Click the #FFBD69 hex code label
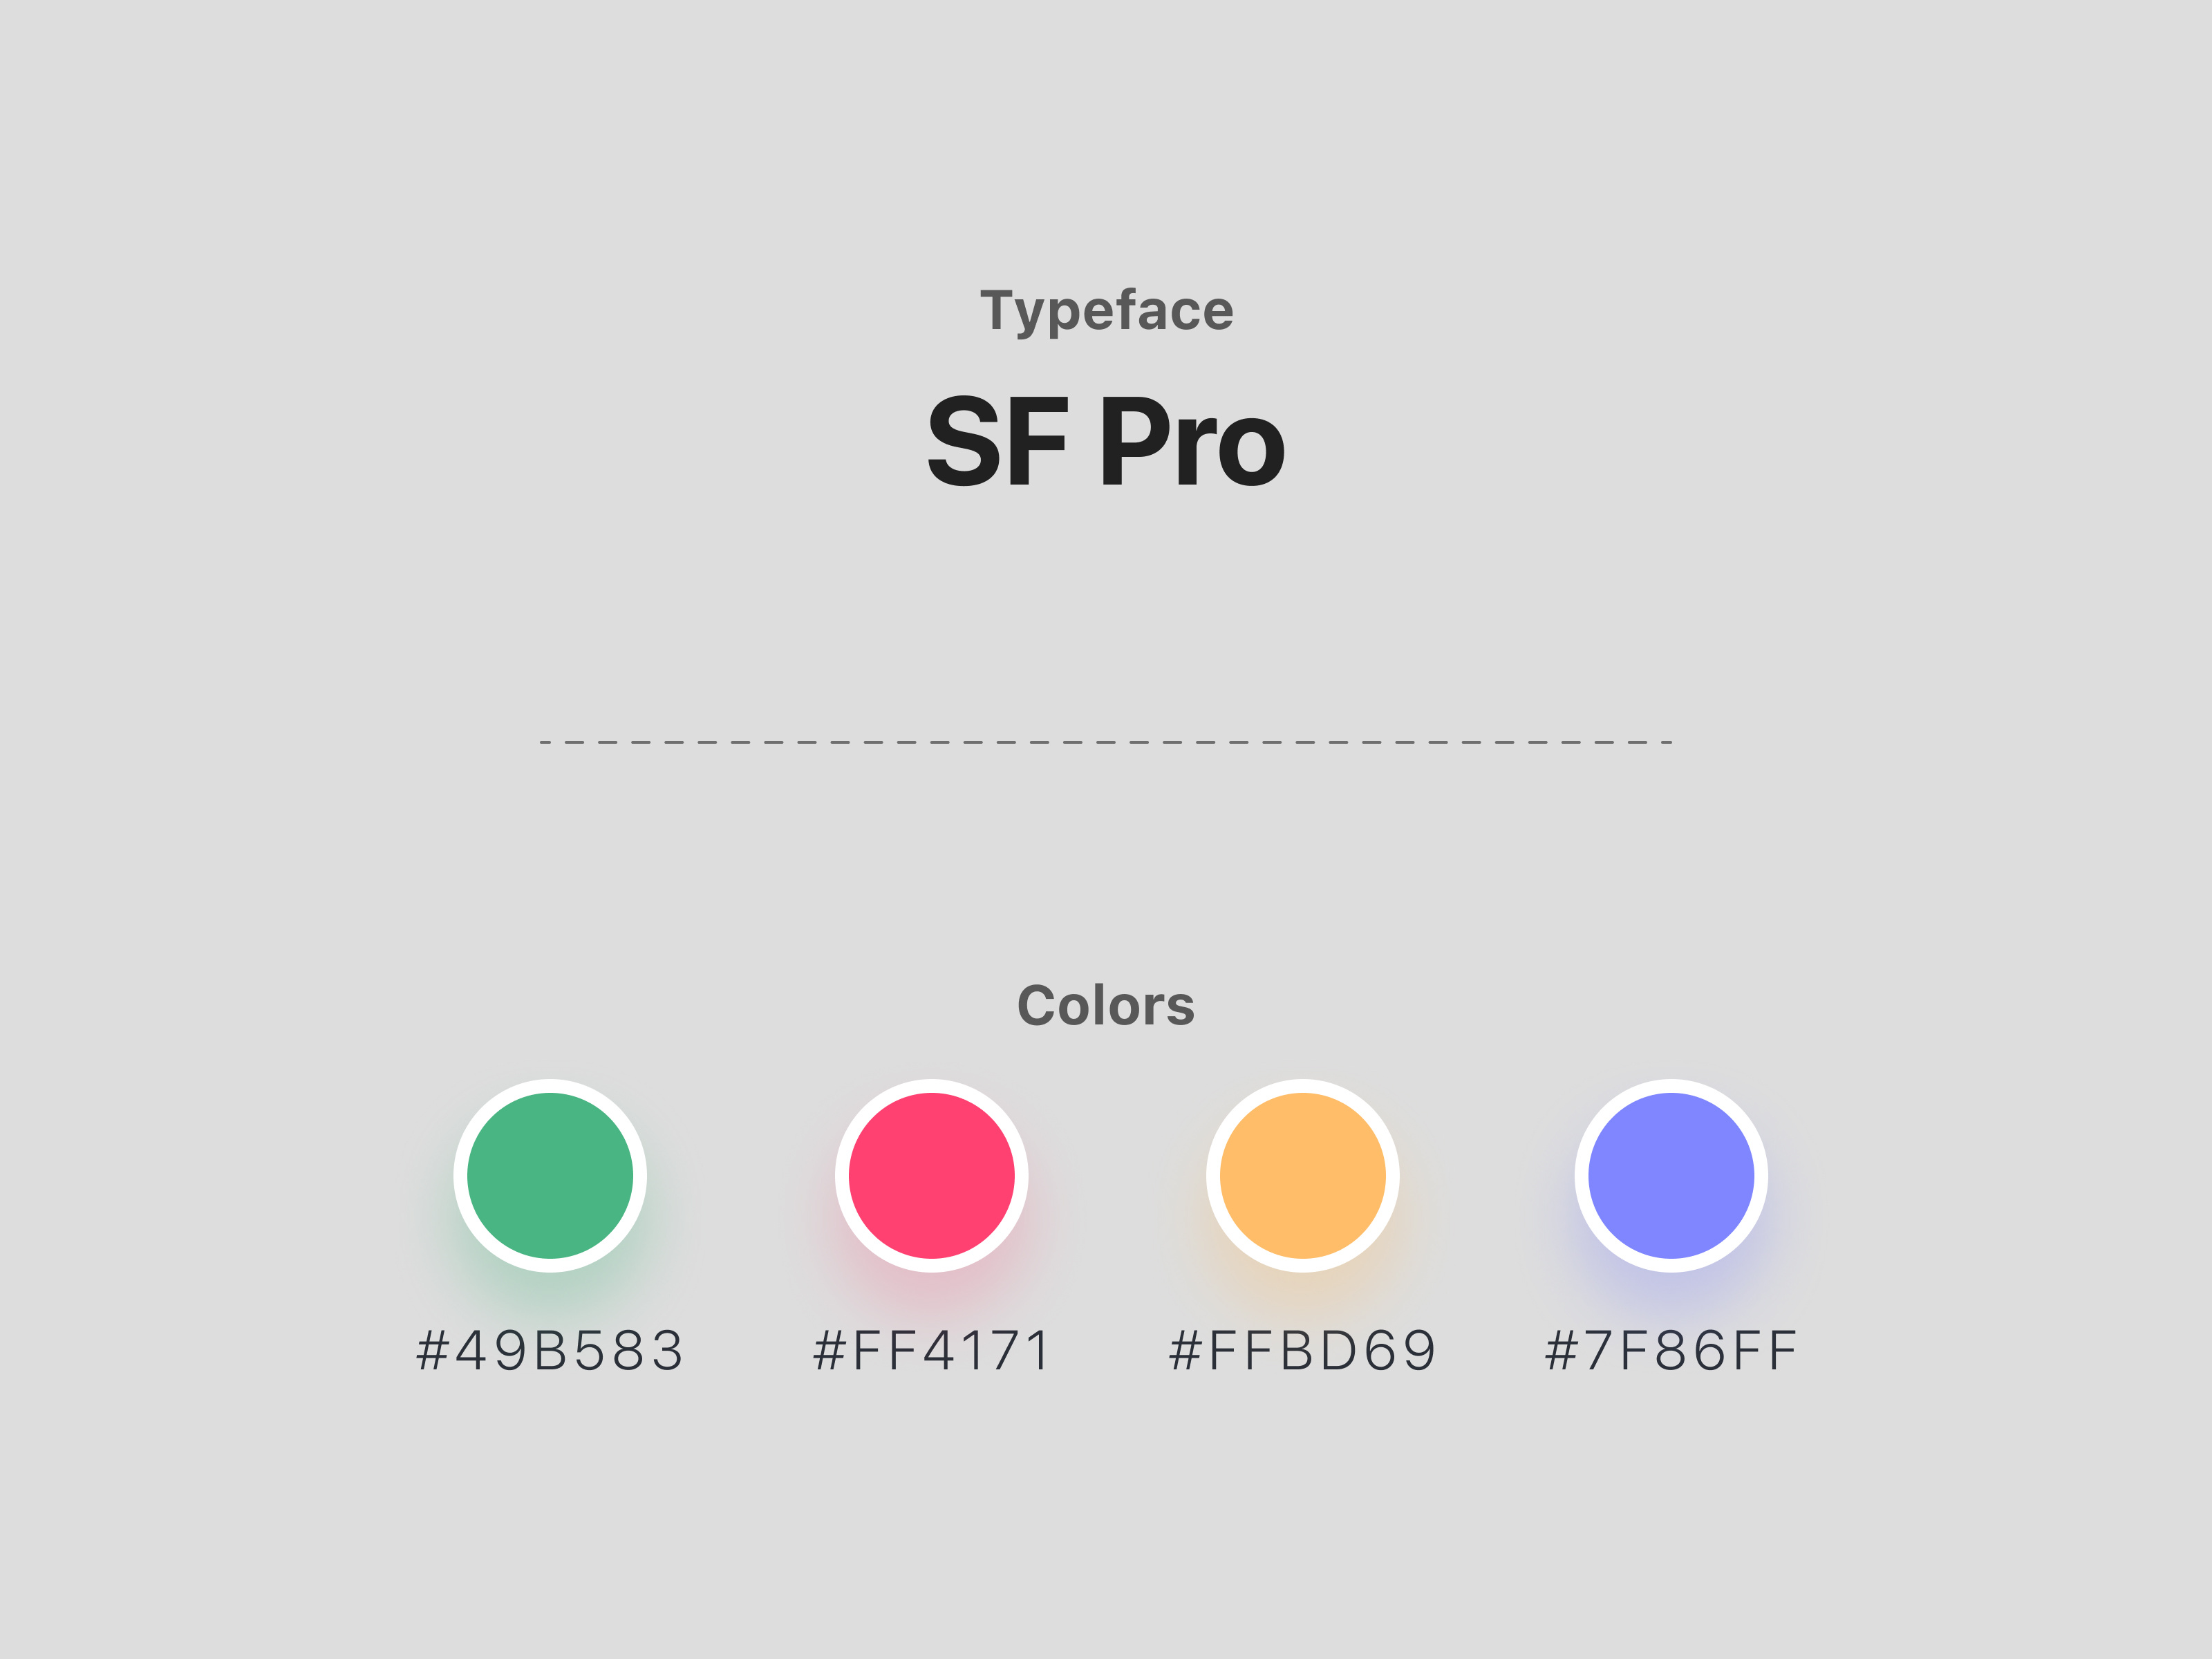This screenshot has width=2212, height=1659. (1302, 1351)
